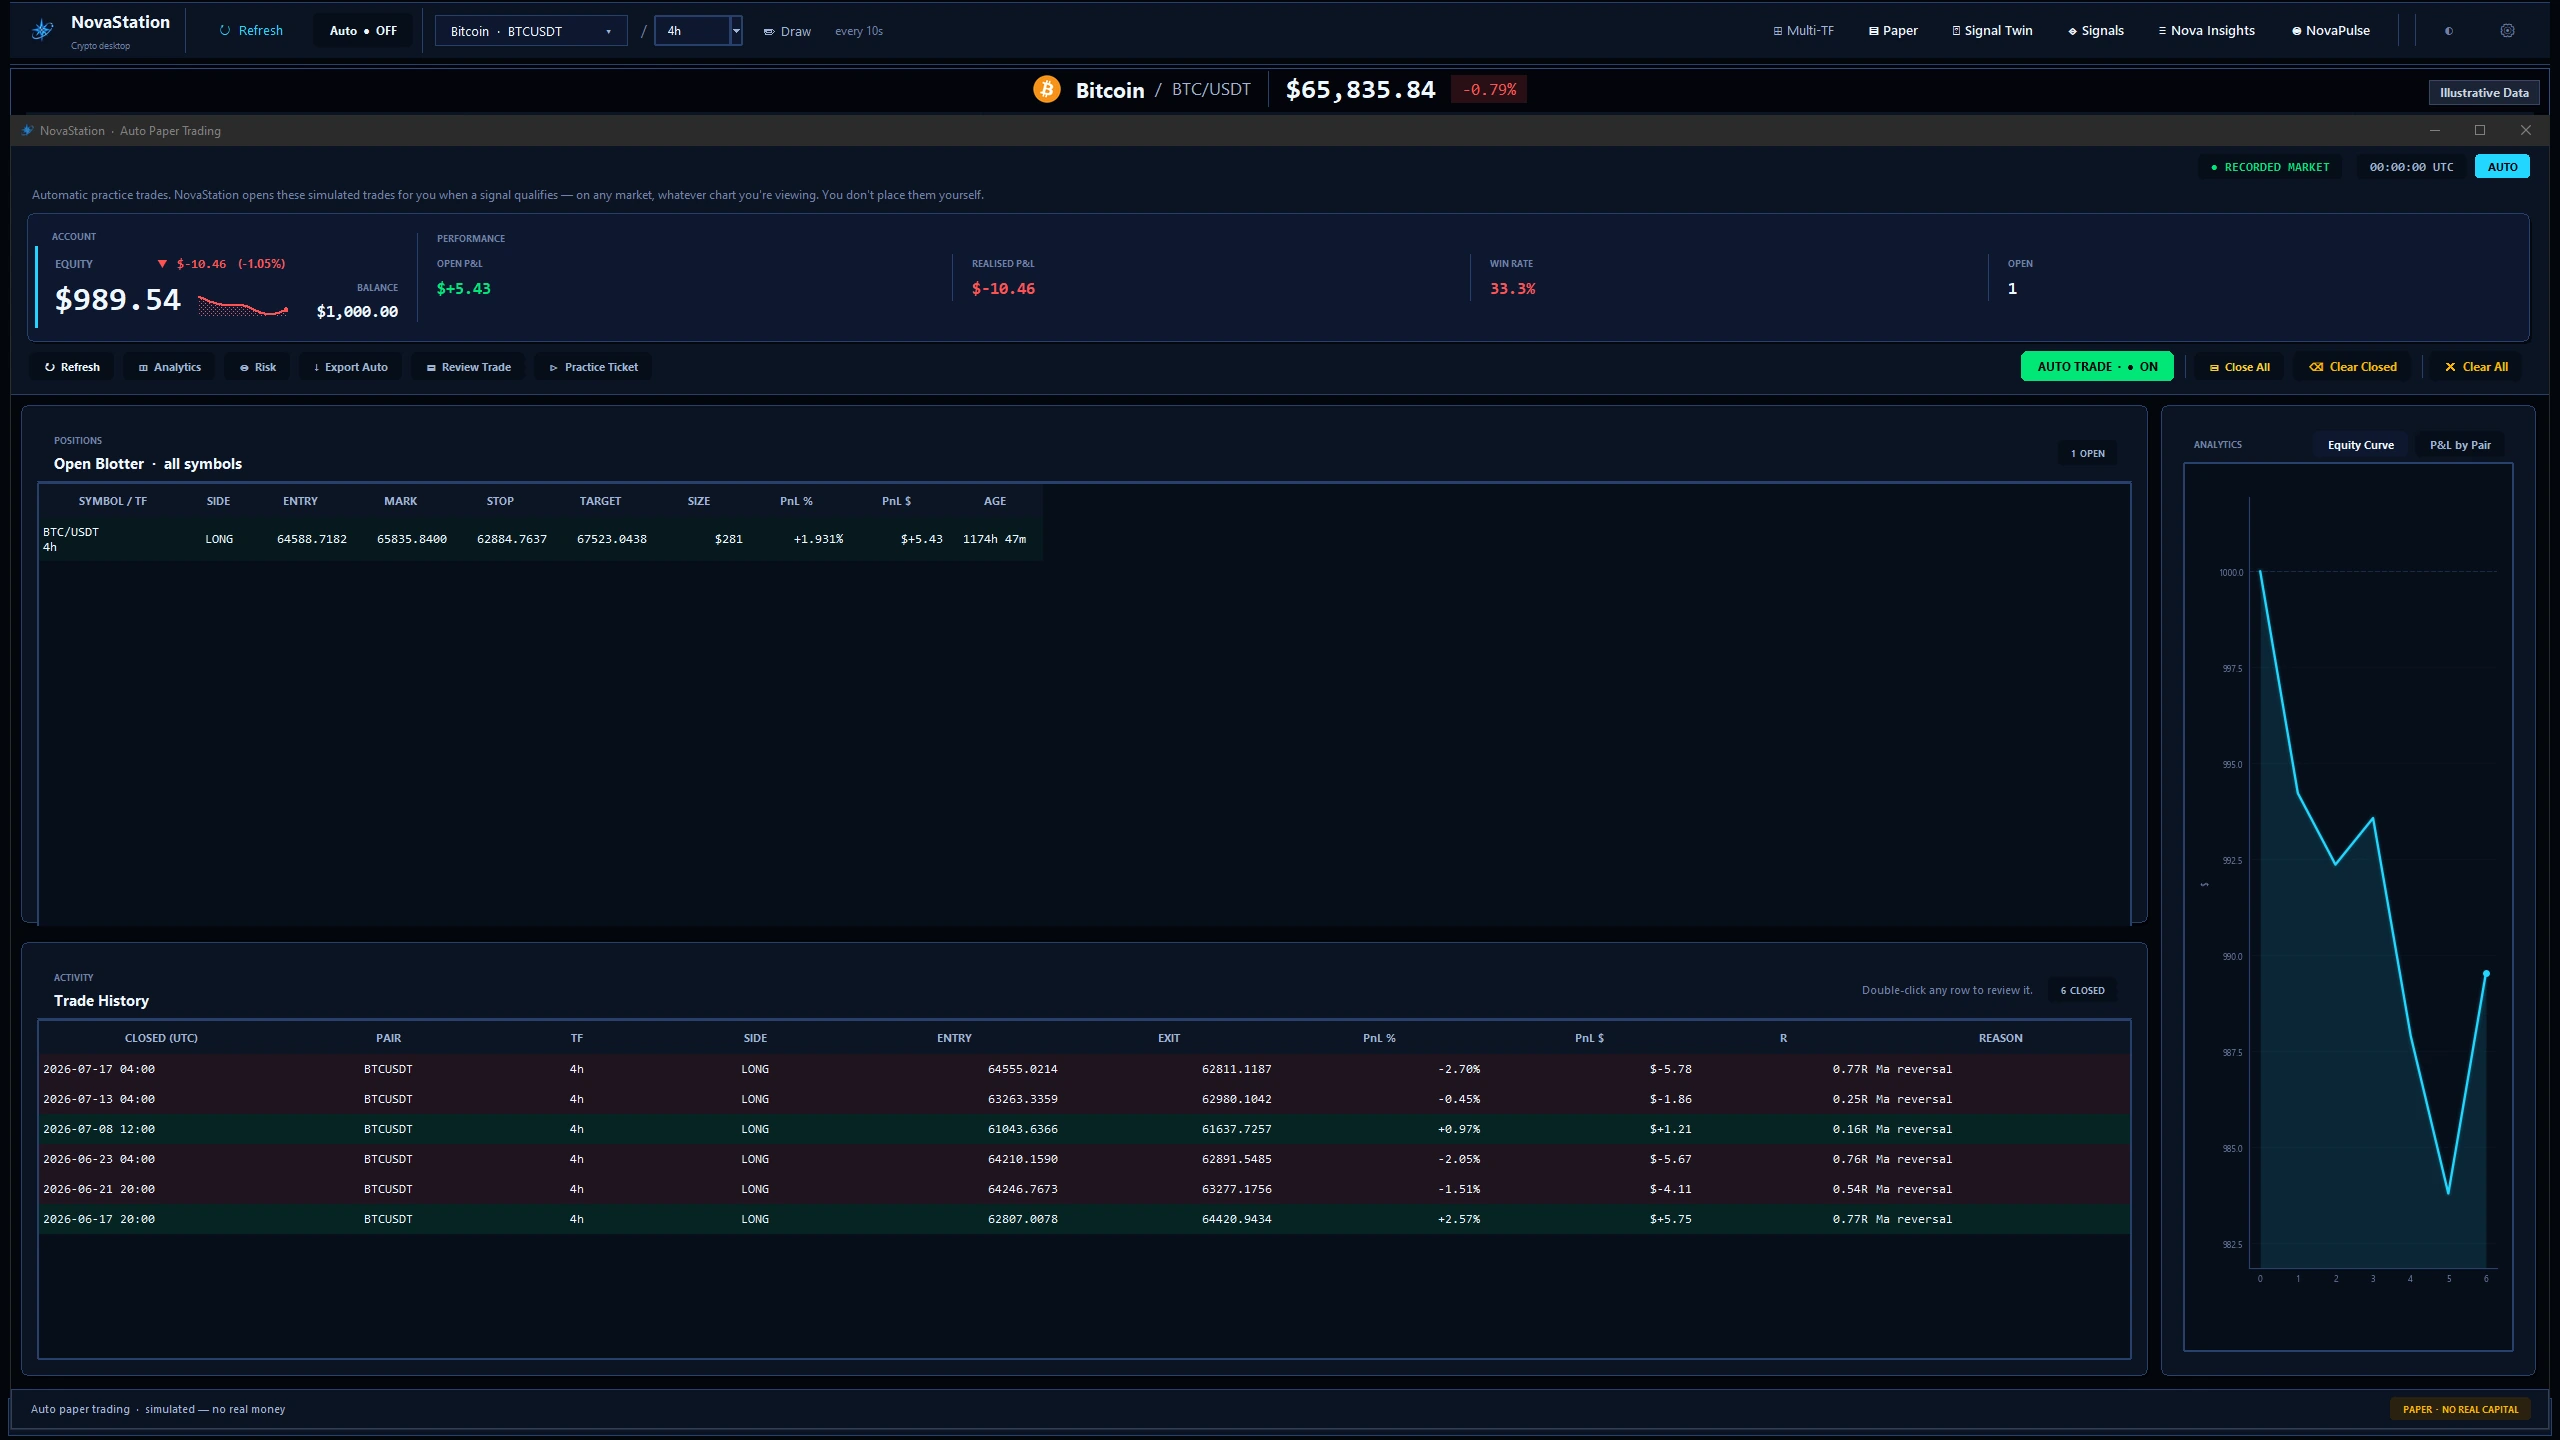The height and width of the screenshot is (1440, 2560).
Task: Open the Paper trading view
Action: point(1893,30)
